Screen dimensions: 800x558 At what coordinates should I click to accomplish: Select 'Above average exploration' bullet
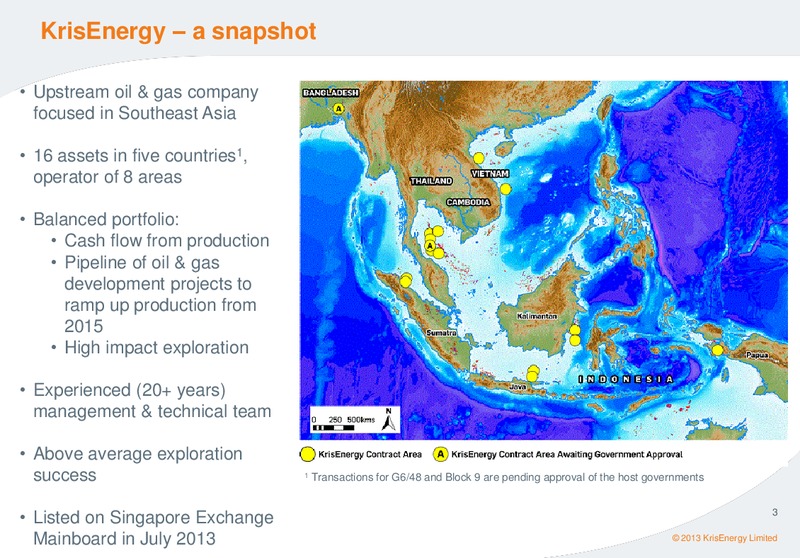138,454
